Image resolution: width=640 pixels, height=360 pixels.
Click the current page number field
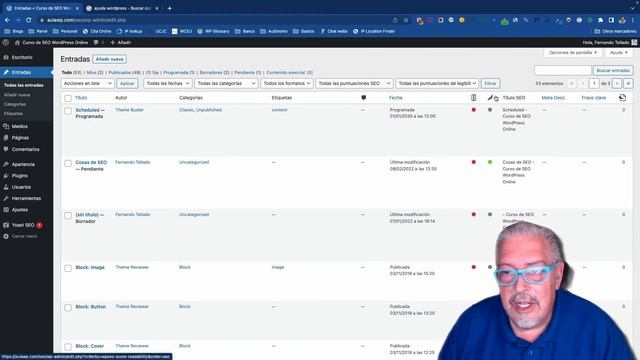point(594,83)
